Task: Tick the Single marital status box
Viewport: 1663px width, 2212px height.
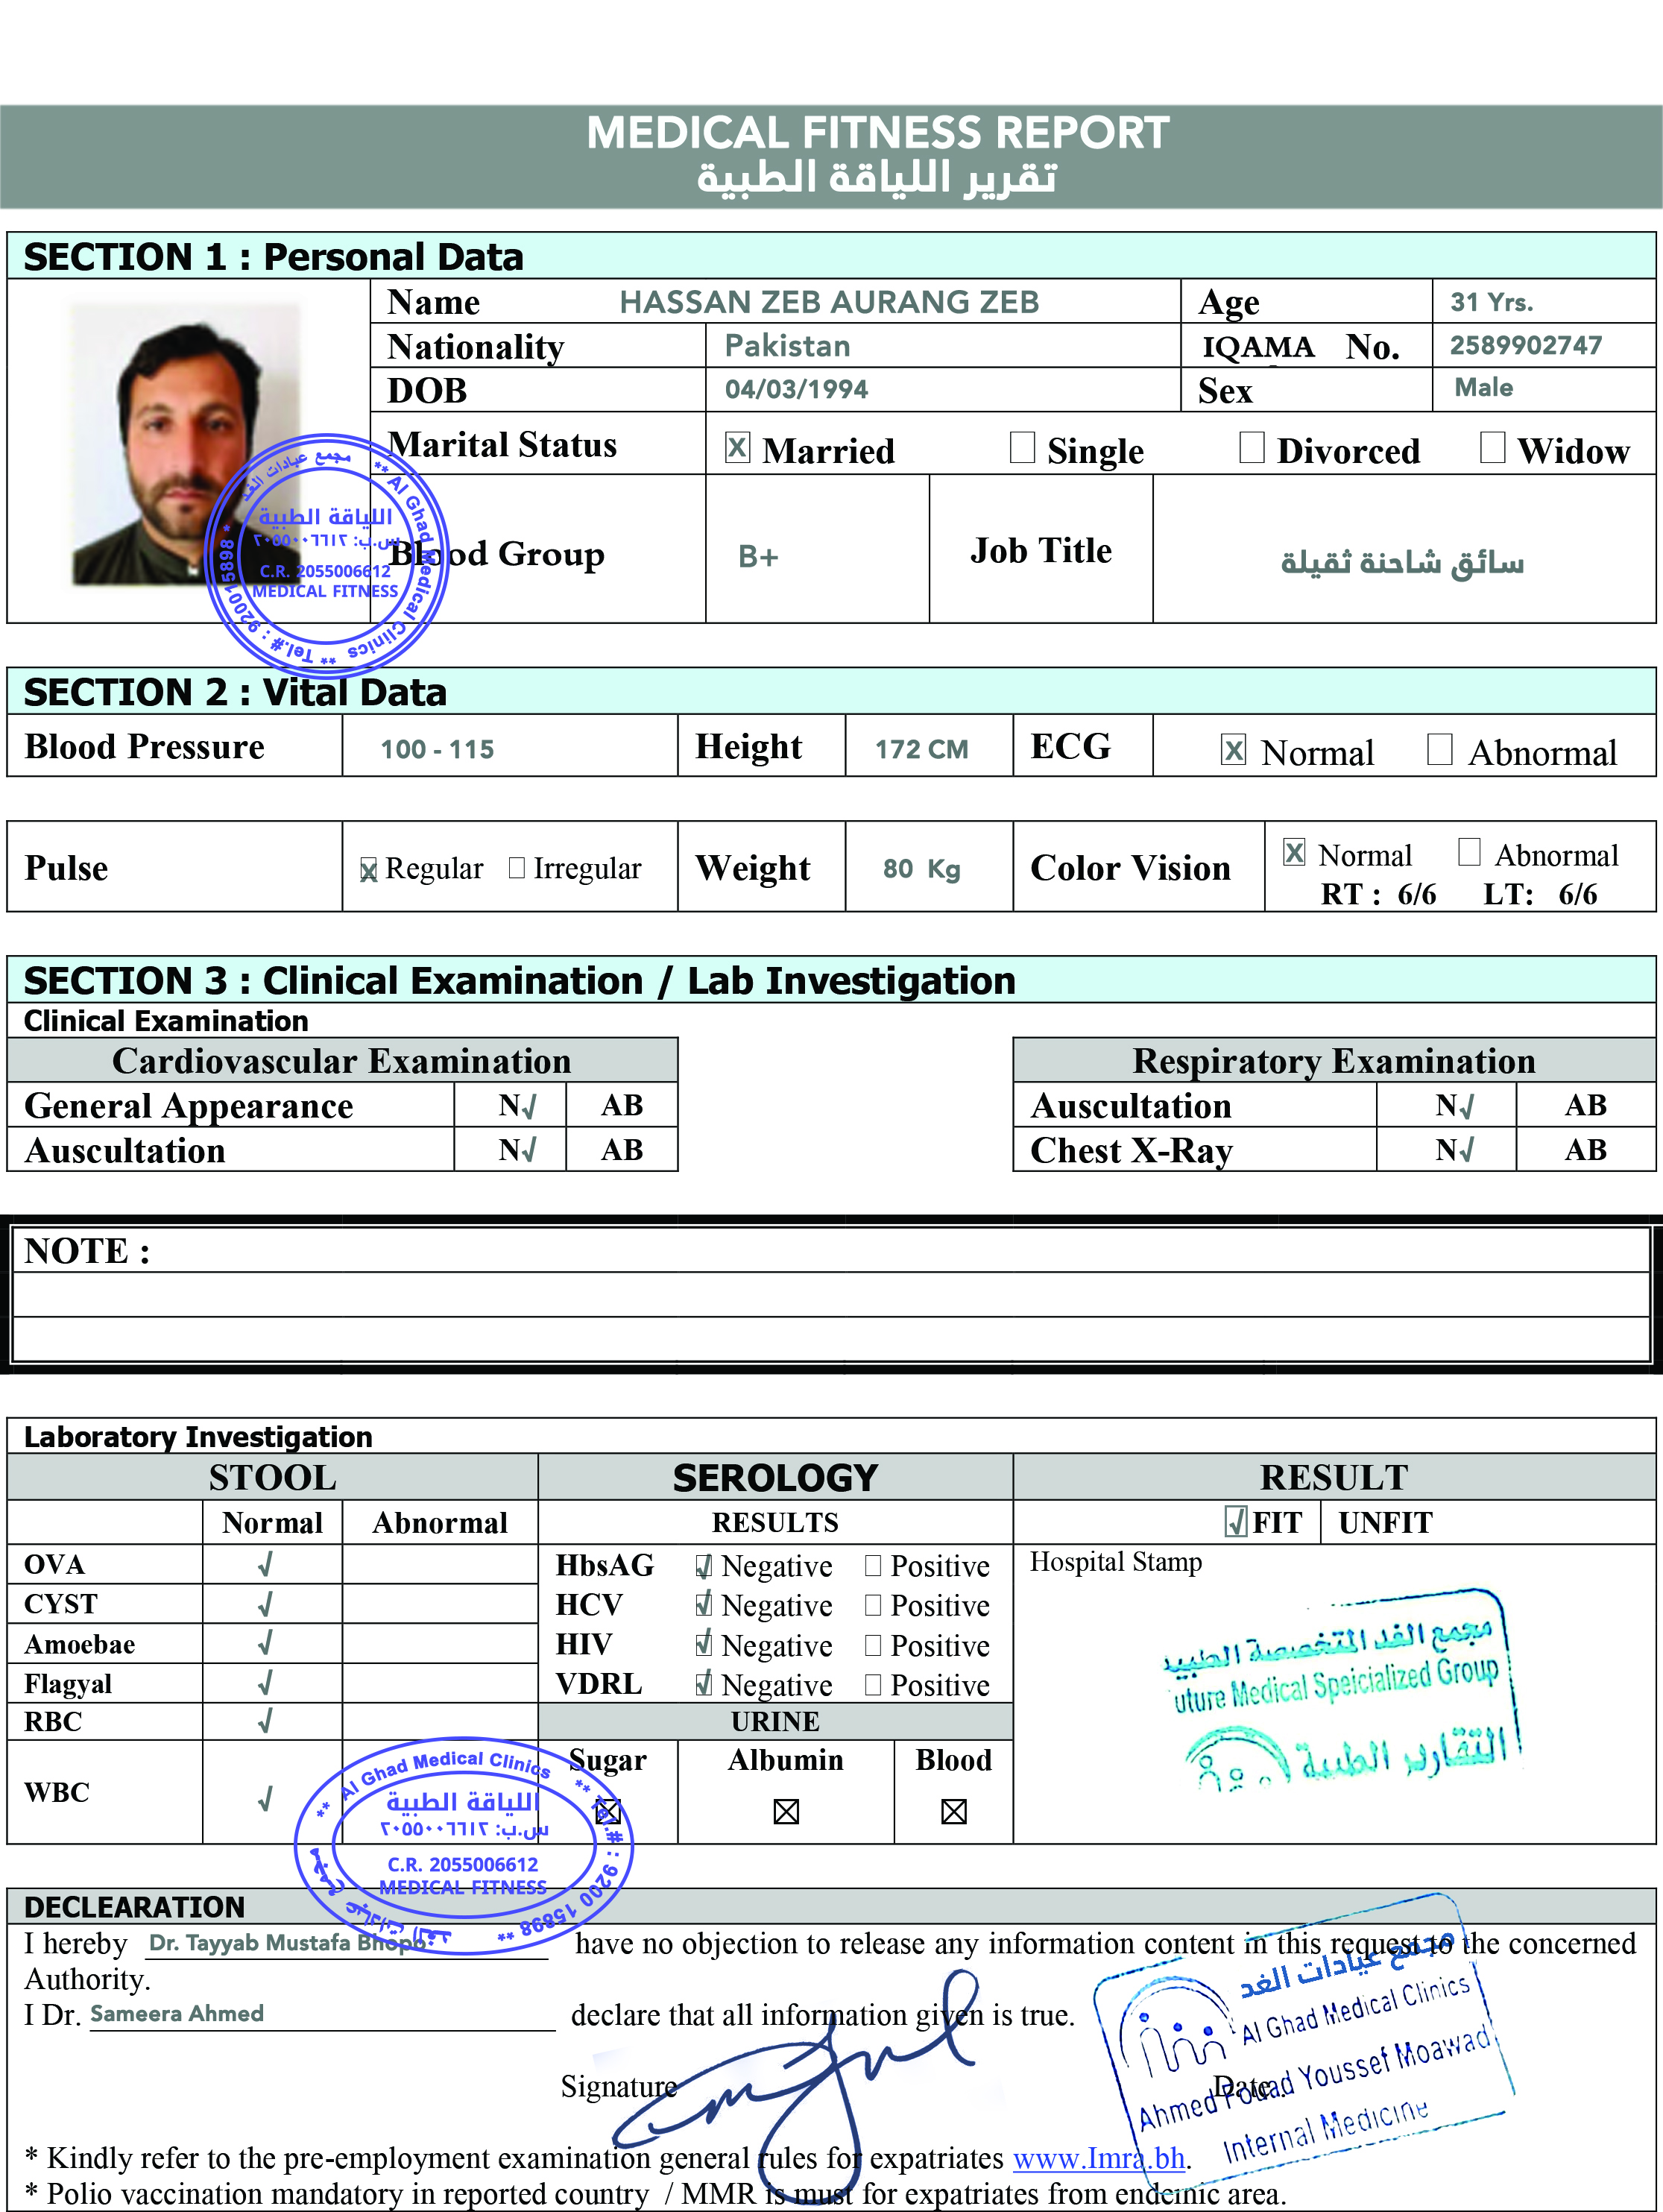Action: pyautogui.click(x=1022, y=447)
